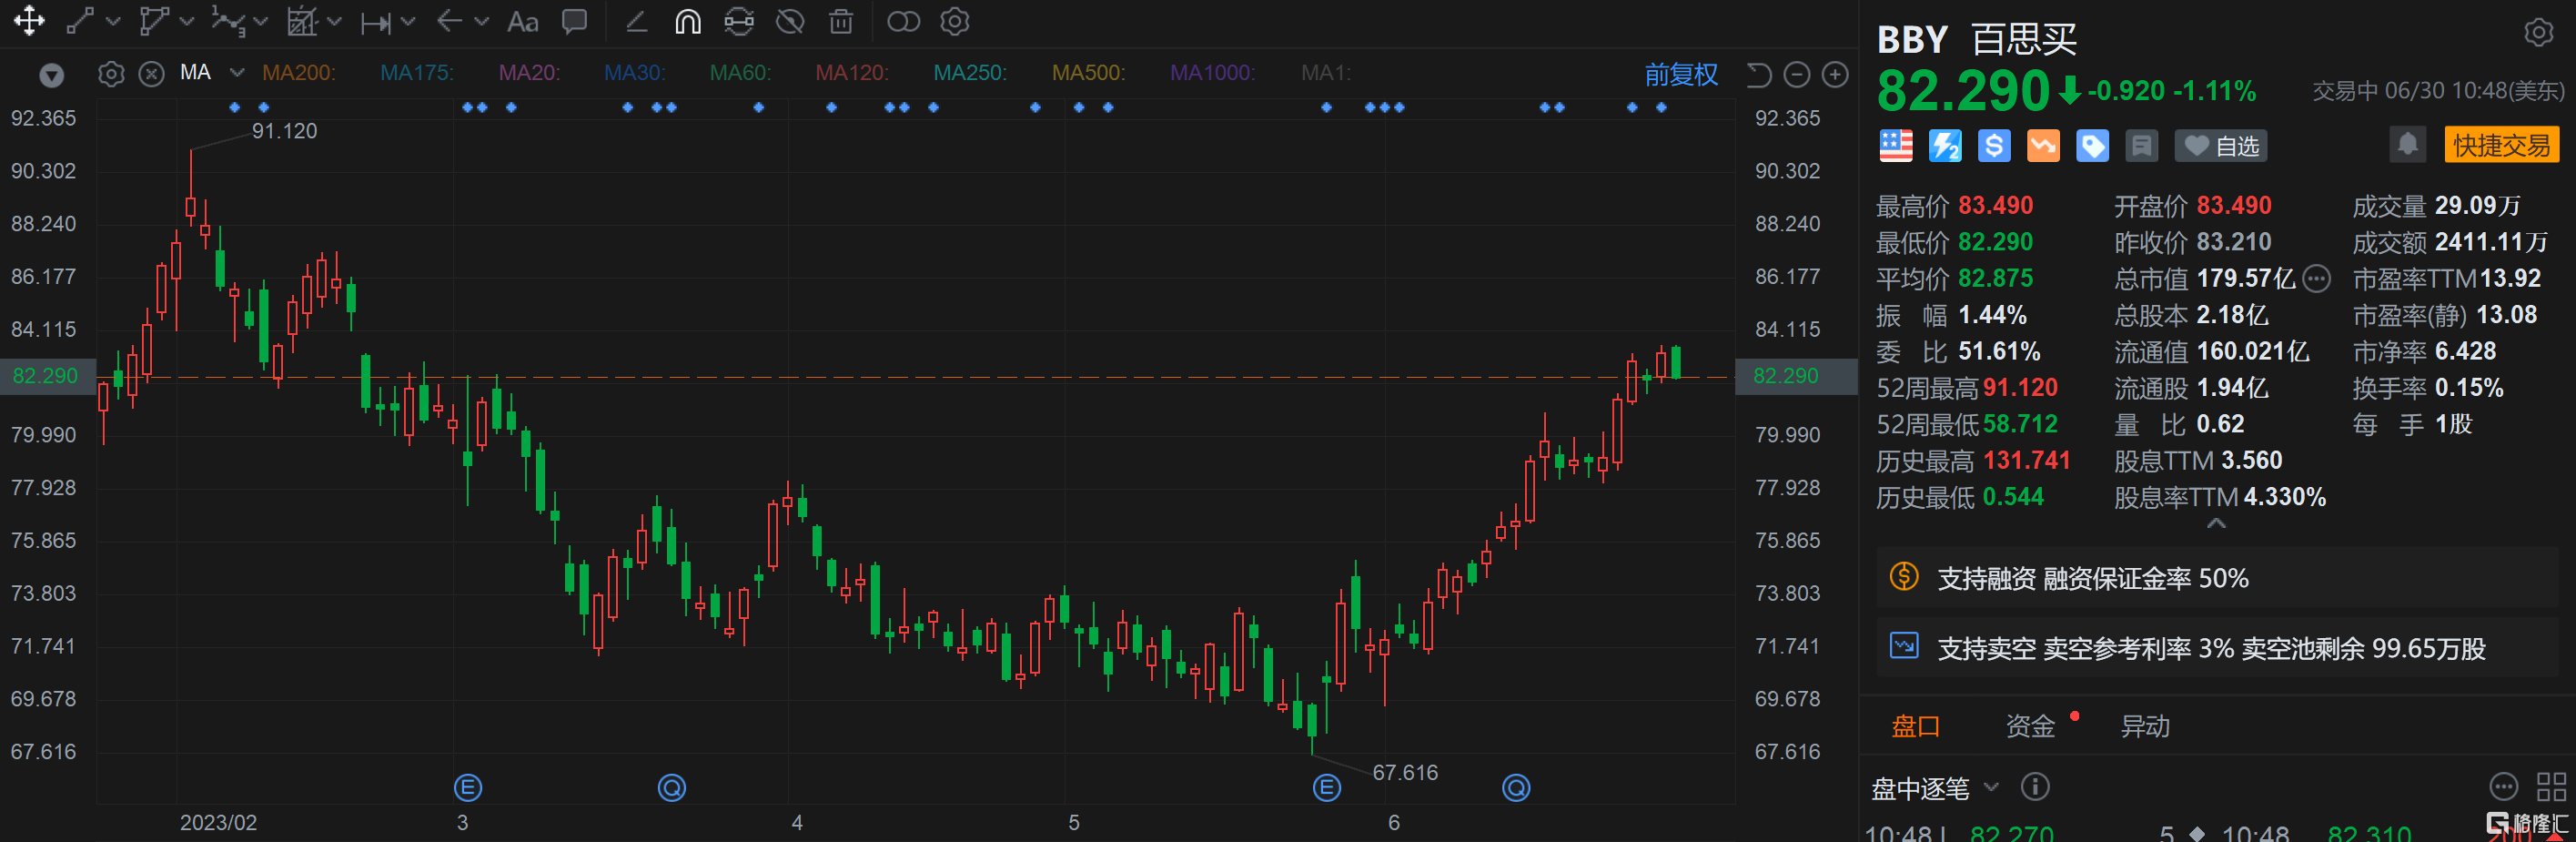Click the line style pencil icon

click(x=636, y=21)
